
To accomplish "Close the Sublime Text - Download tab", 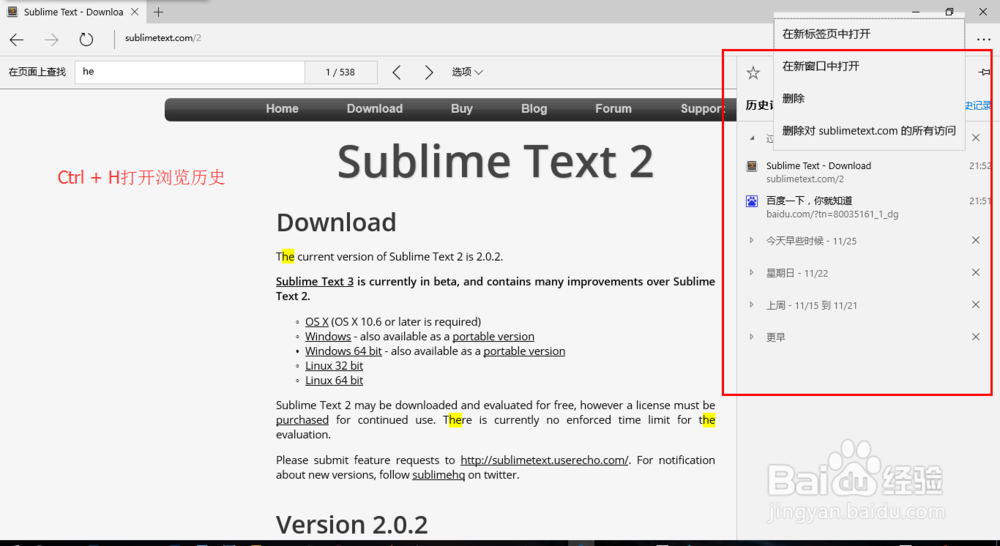I will click(x=135, y=11).
